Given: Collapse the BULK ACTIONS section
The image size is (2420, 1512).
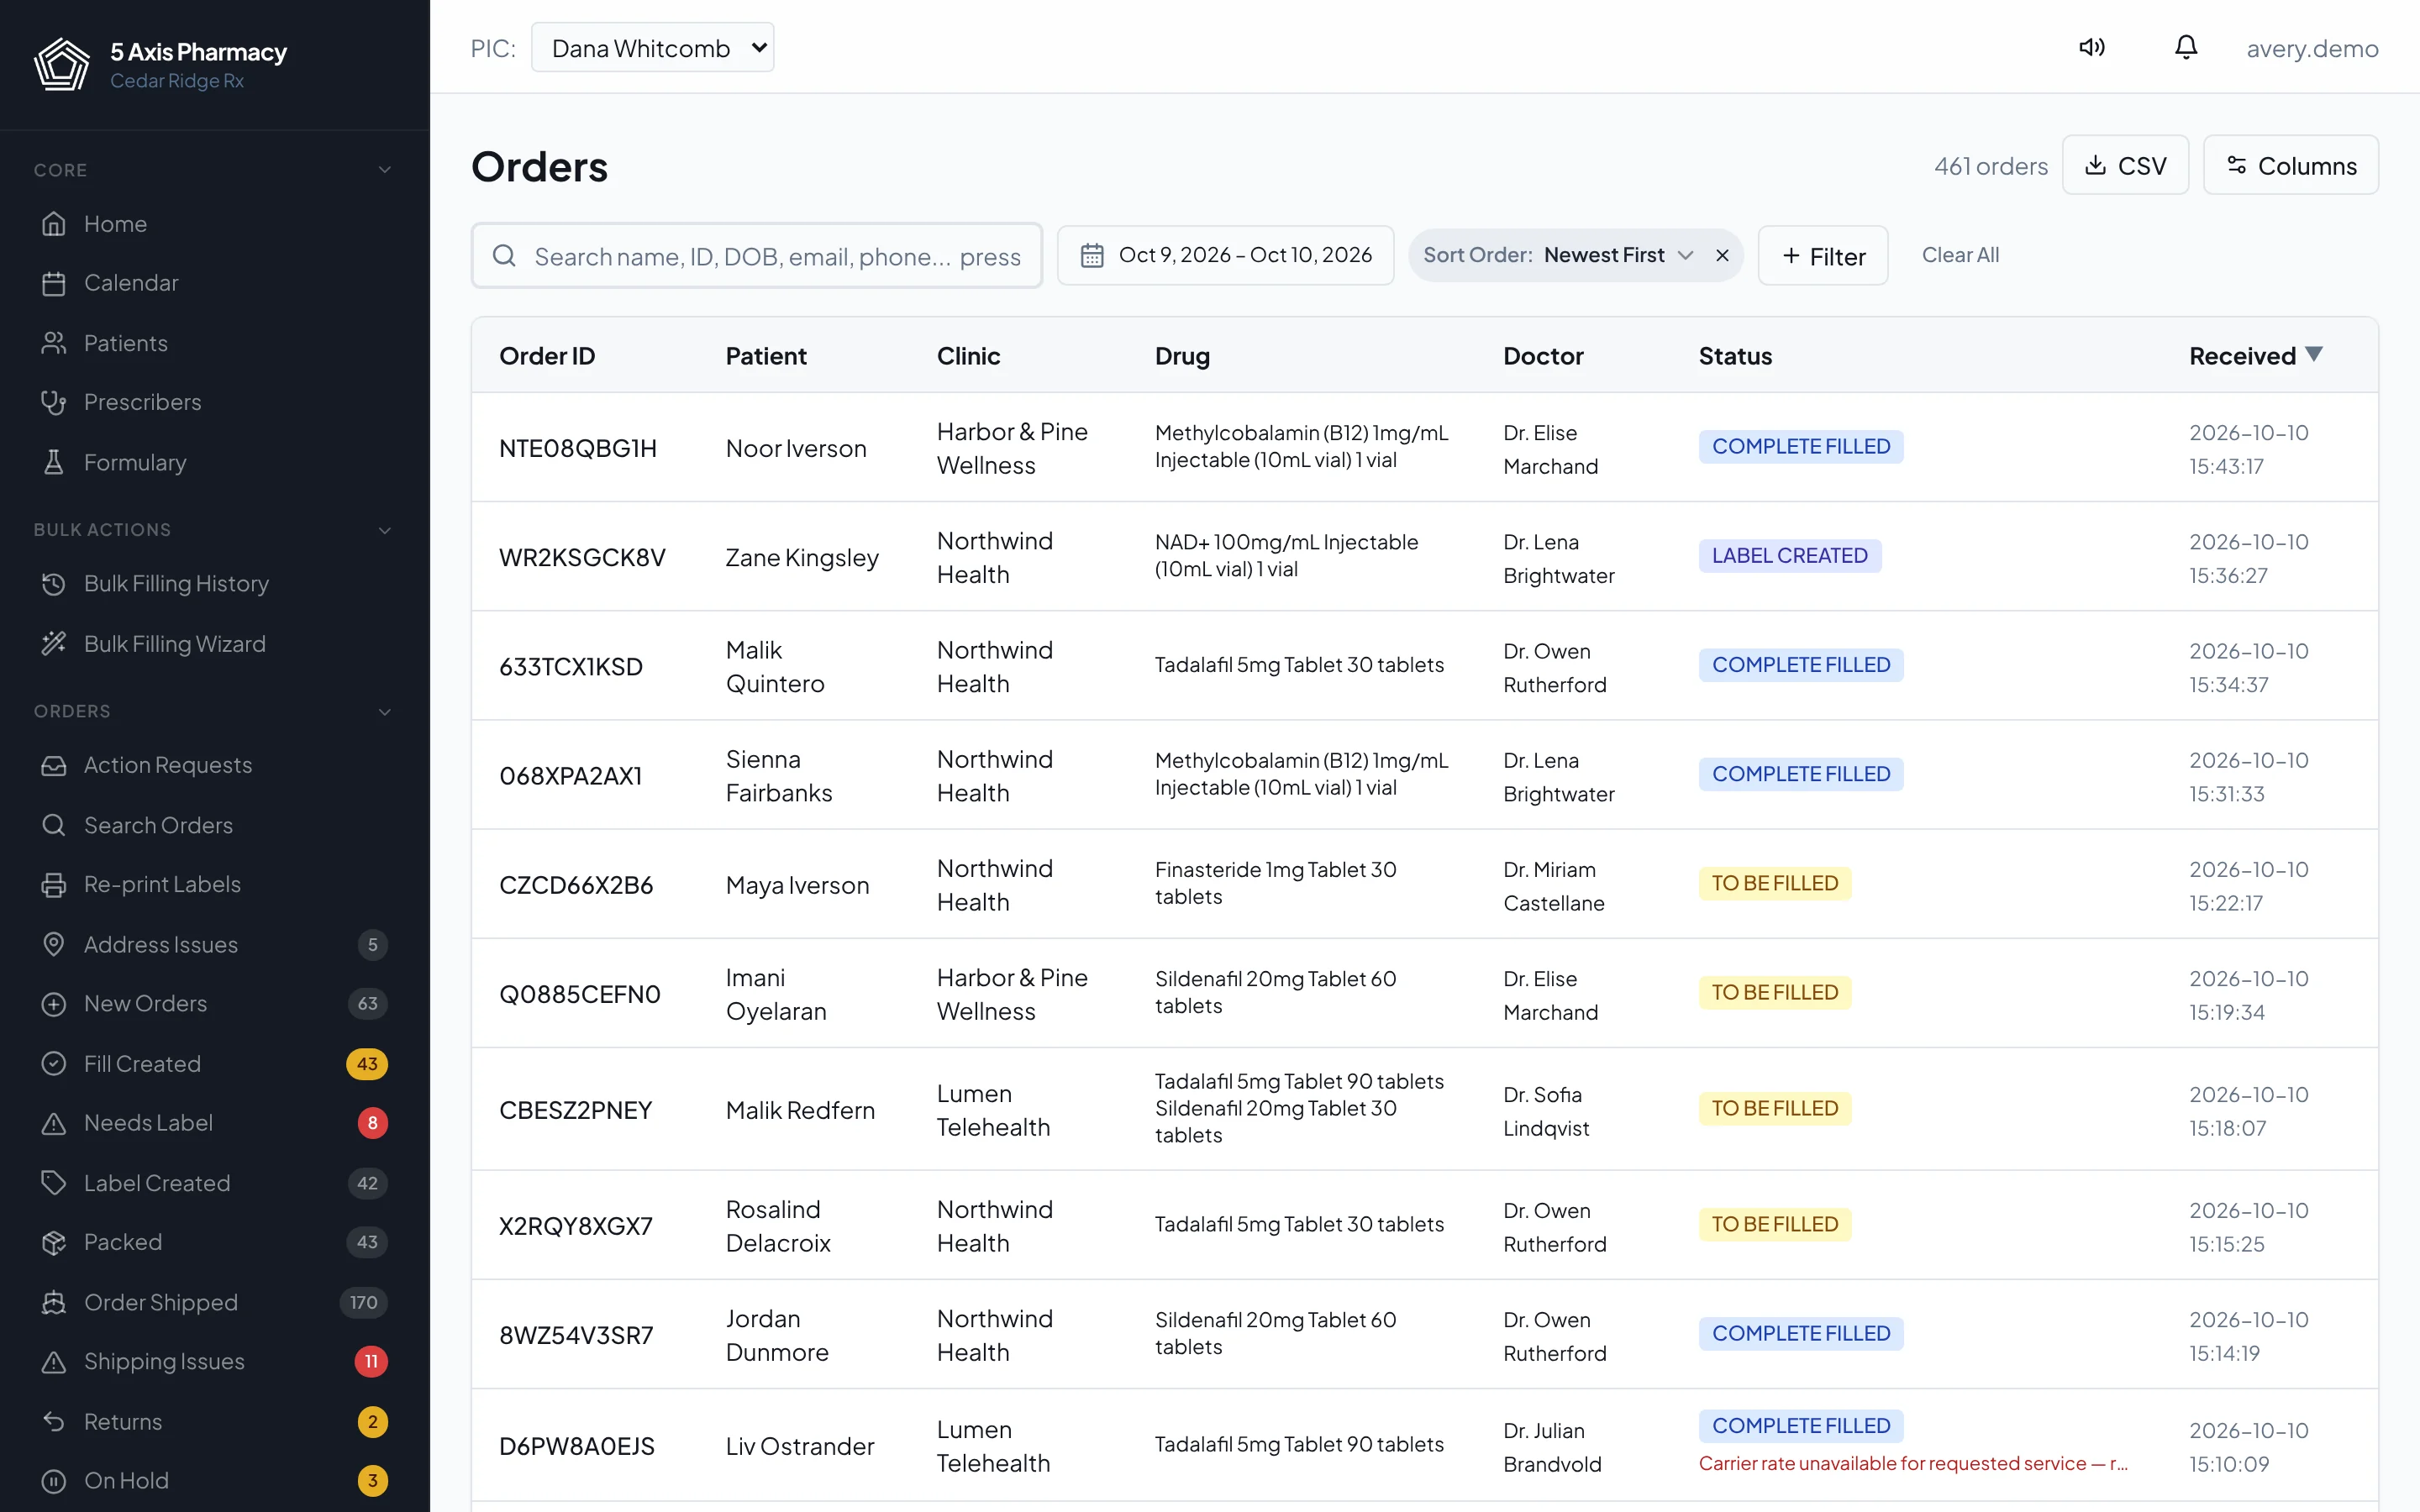Looking at the screenshot, I should click(384, 530).
